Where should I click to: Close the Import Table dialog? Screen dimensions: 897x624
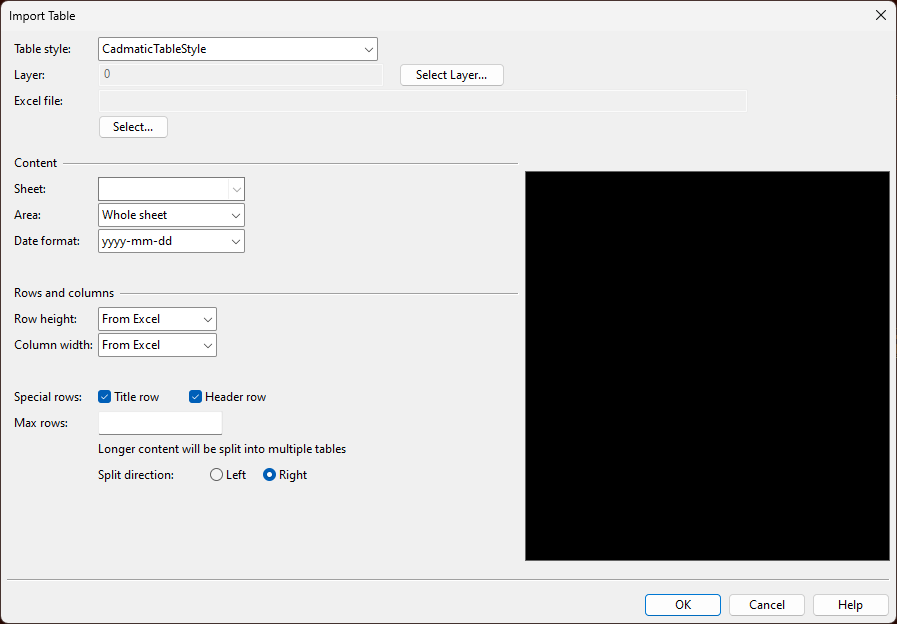pyautogui.click(x=880, y=15)
